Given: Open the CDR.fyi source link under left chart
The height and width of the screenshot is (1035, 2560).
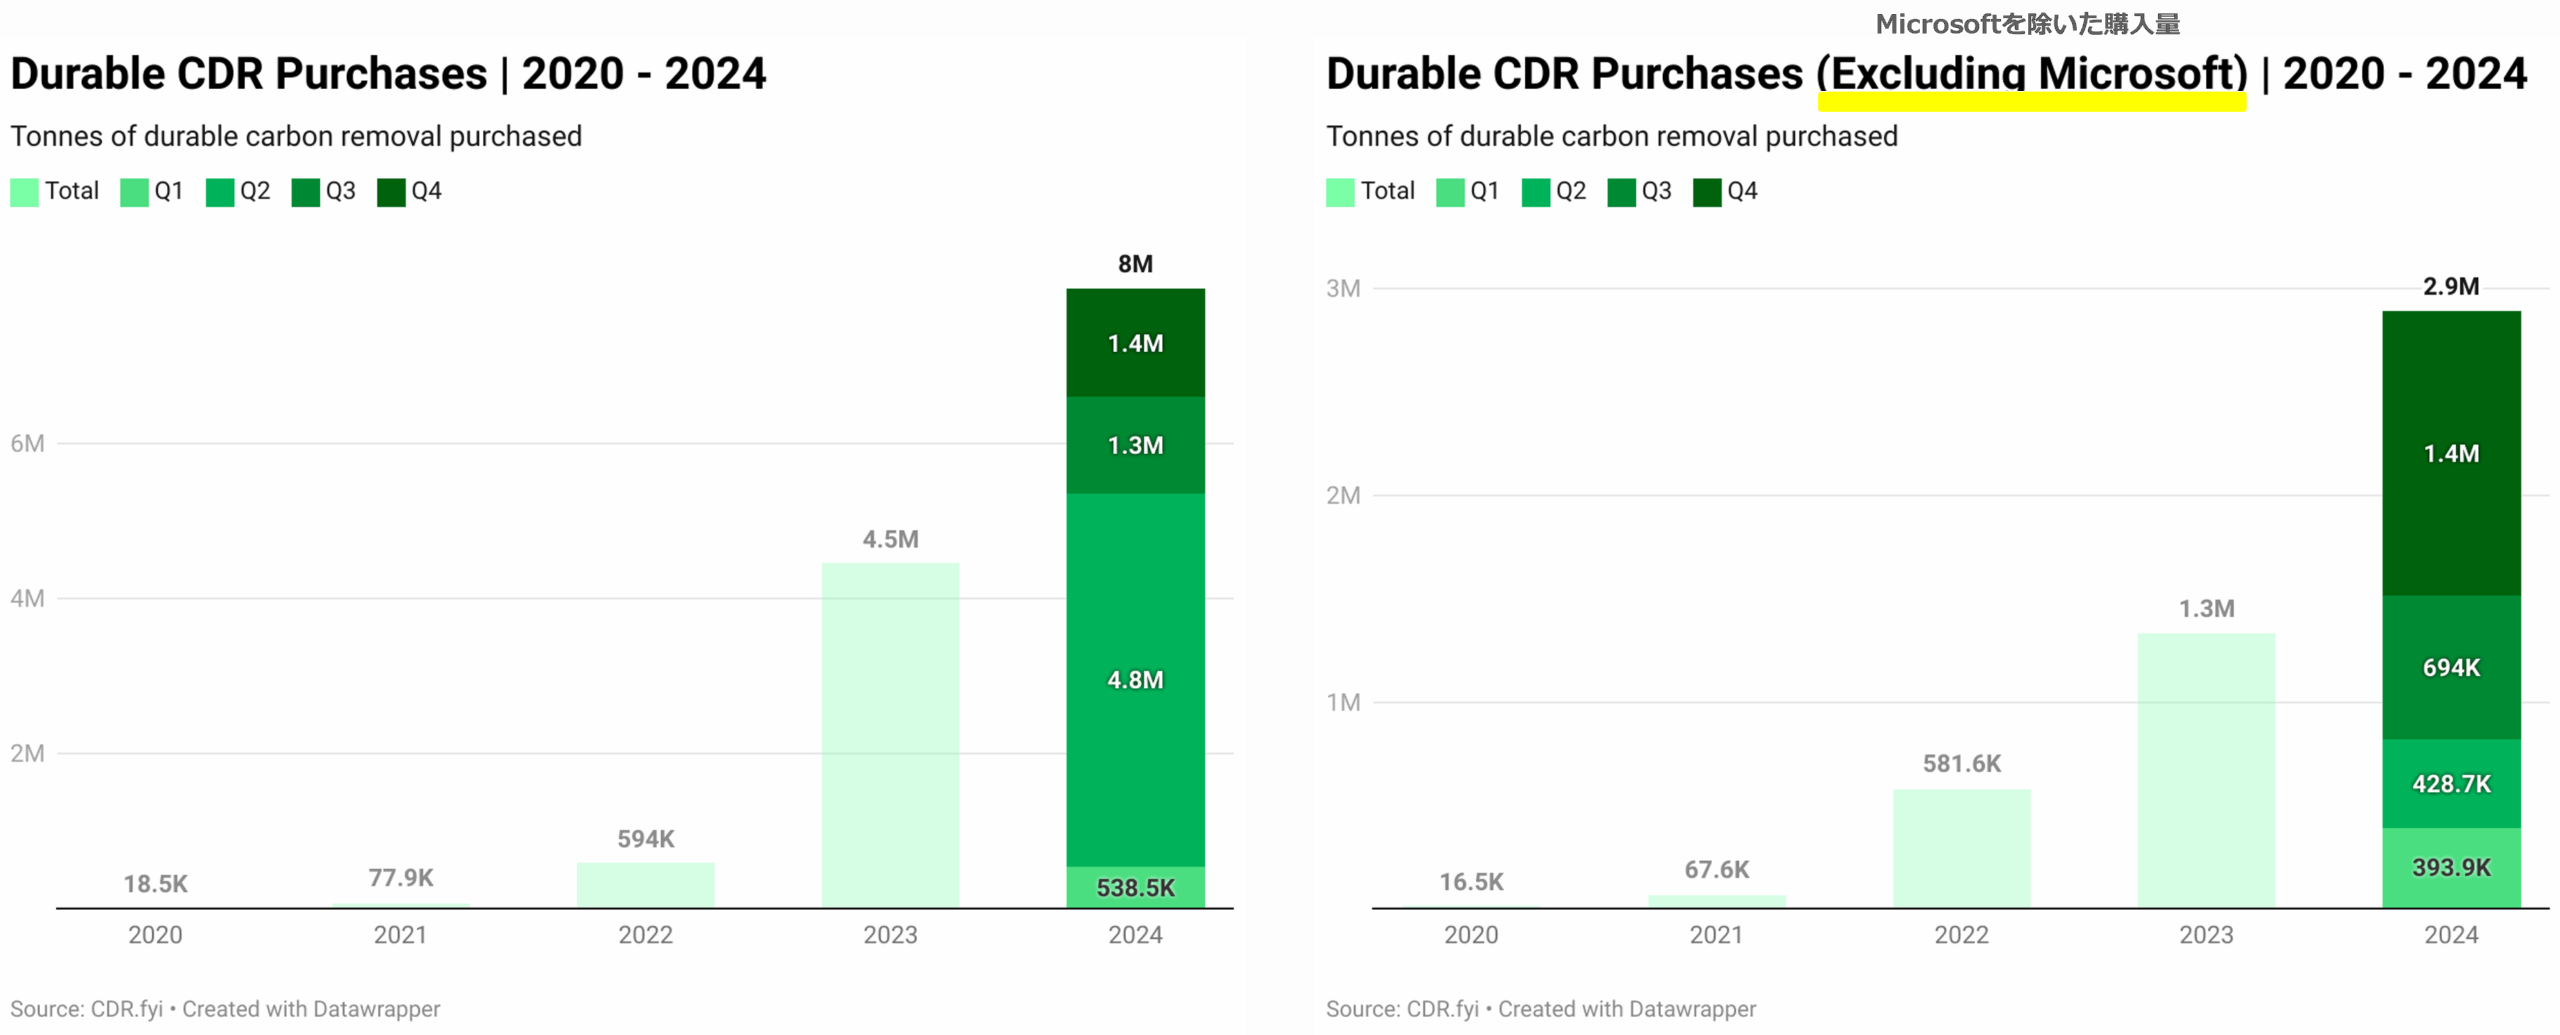Looking at the screenshot, I should 126,1009.
